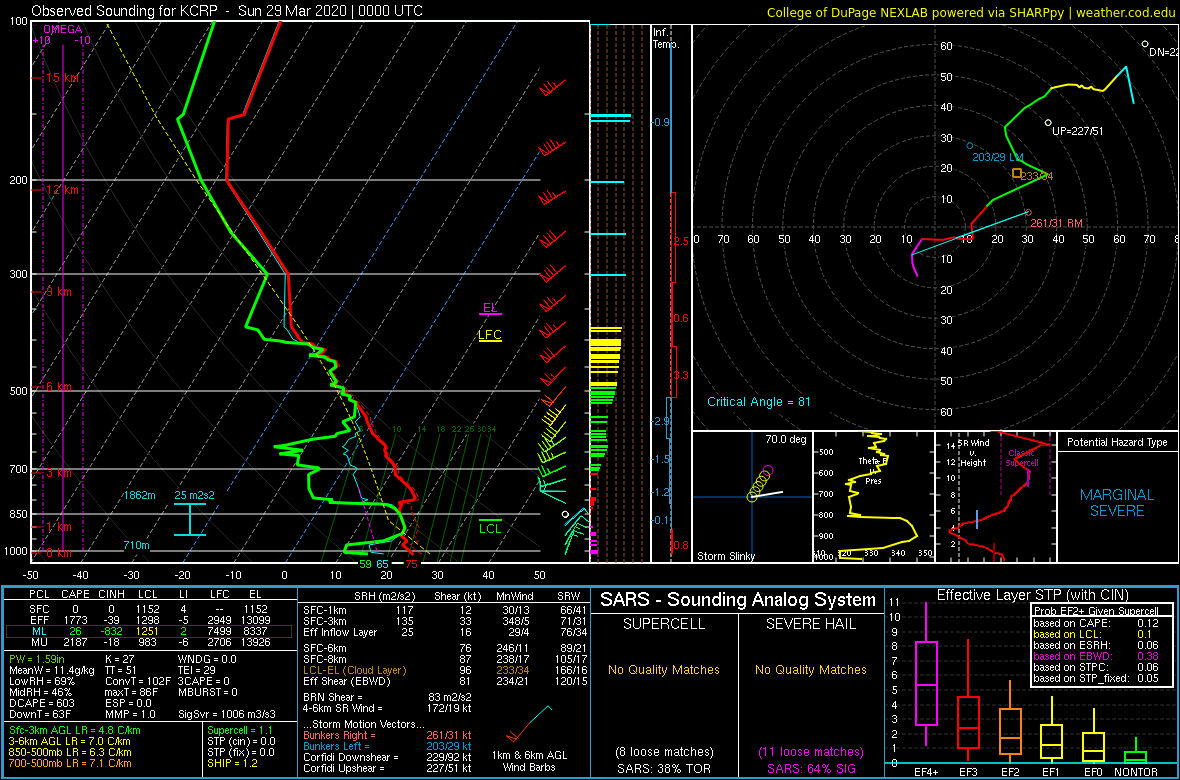Click the orange "233/34" square marker on hodograph
1180x780 pixels.
coord(1017,173)
